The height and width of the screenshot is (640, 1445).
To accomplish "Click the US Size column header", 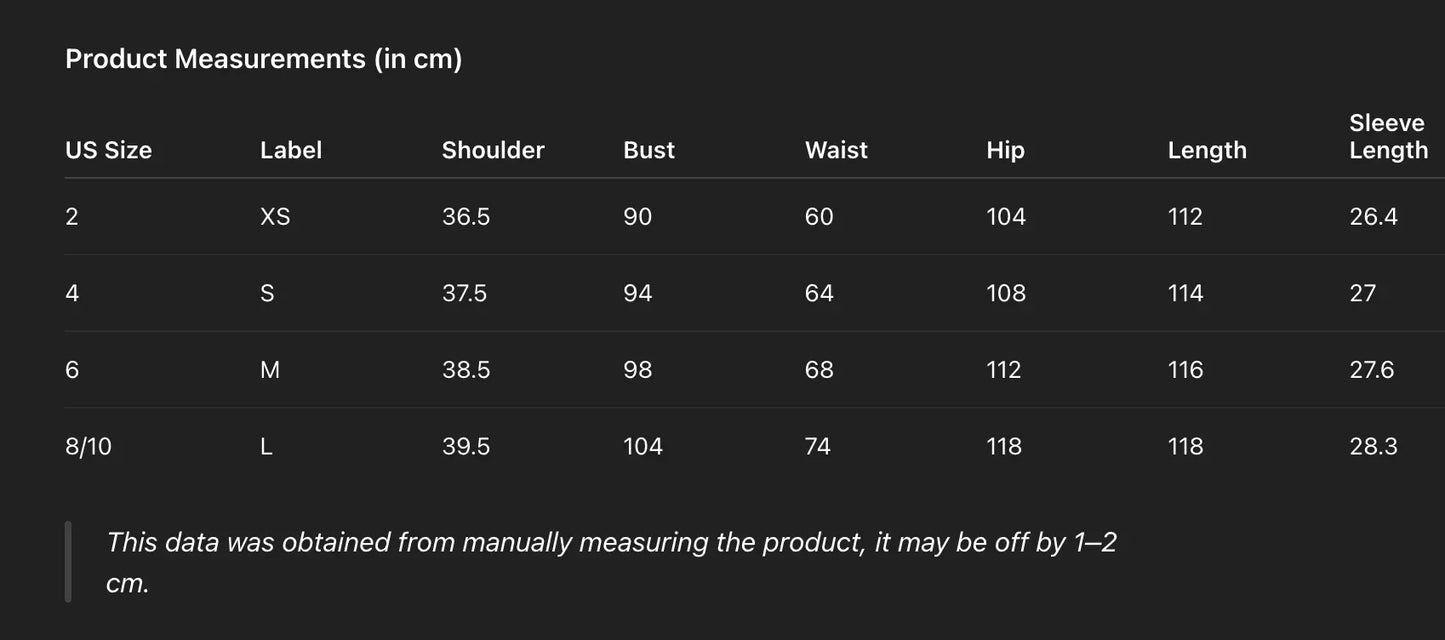I will 108,150.
